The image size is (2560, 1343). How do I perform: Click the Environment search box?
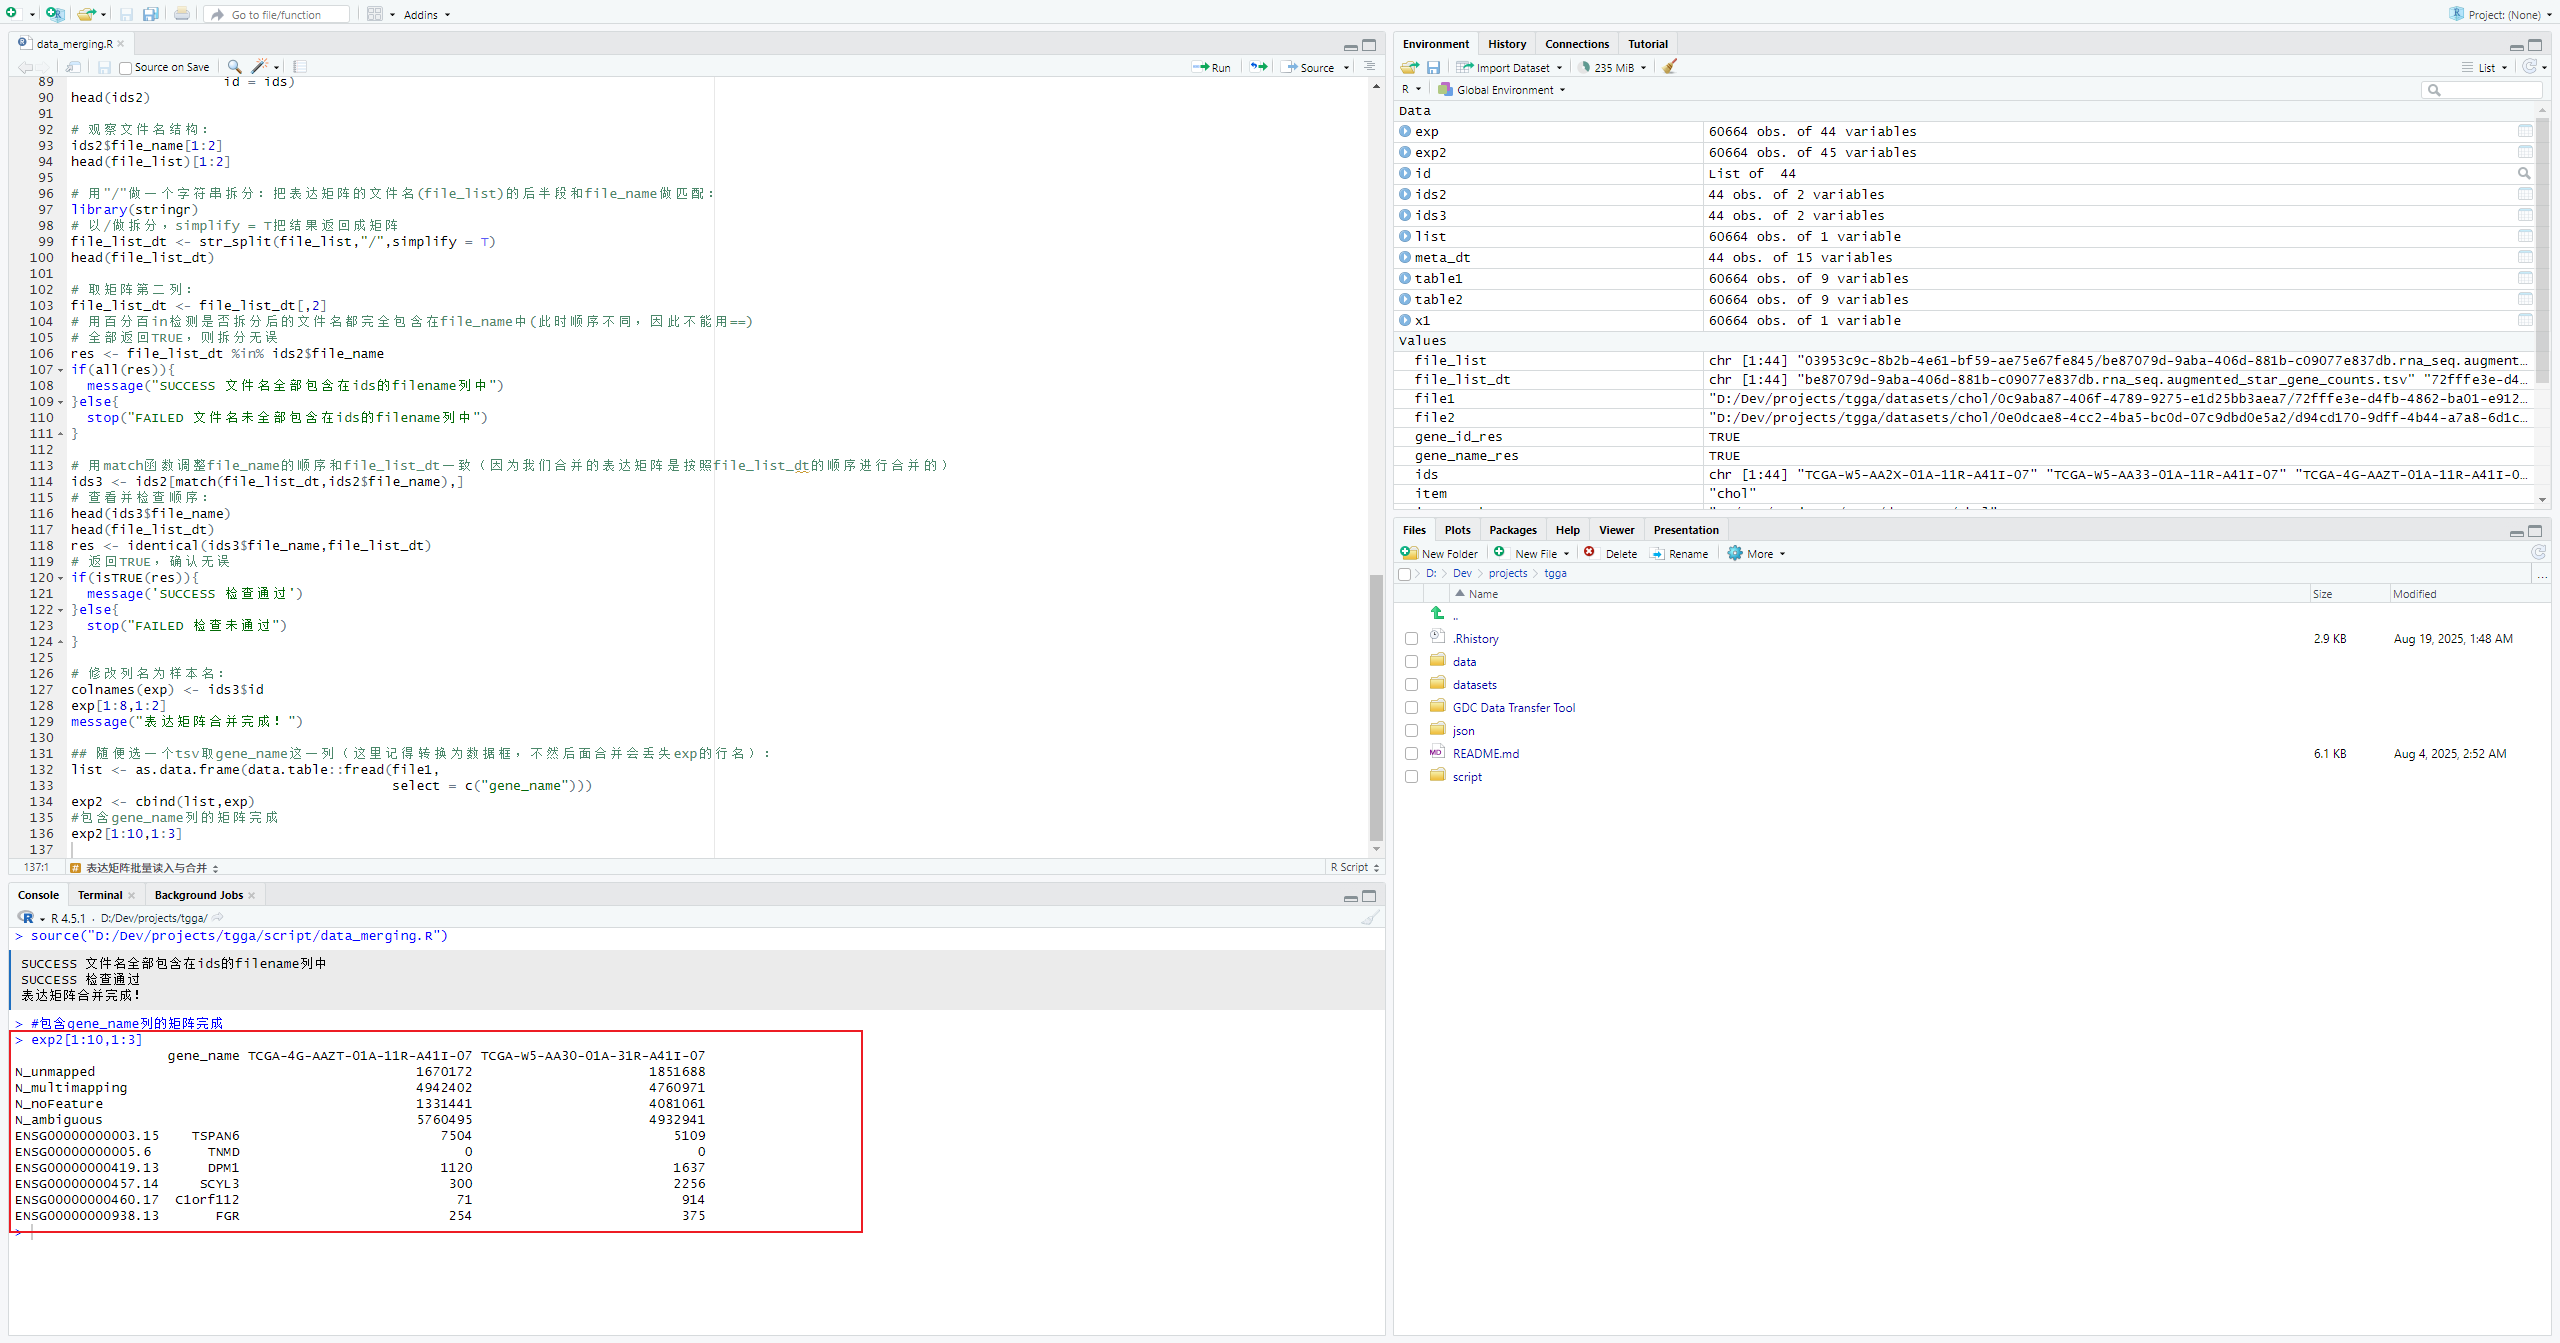[2481, 90]
